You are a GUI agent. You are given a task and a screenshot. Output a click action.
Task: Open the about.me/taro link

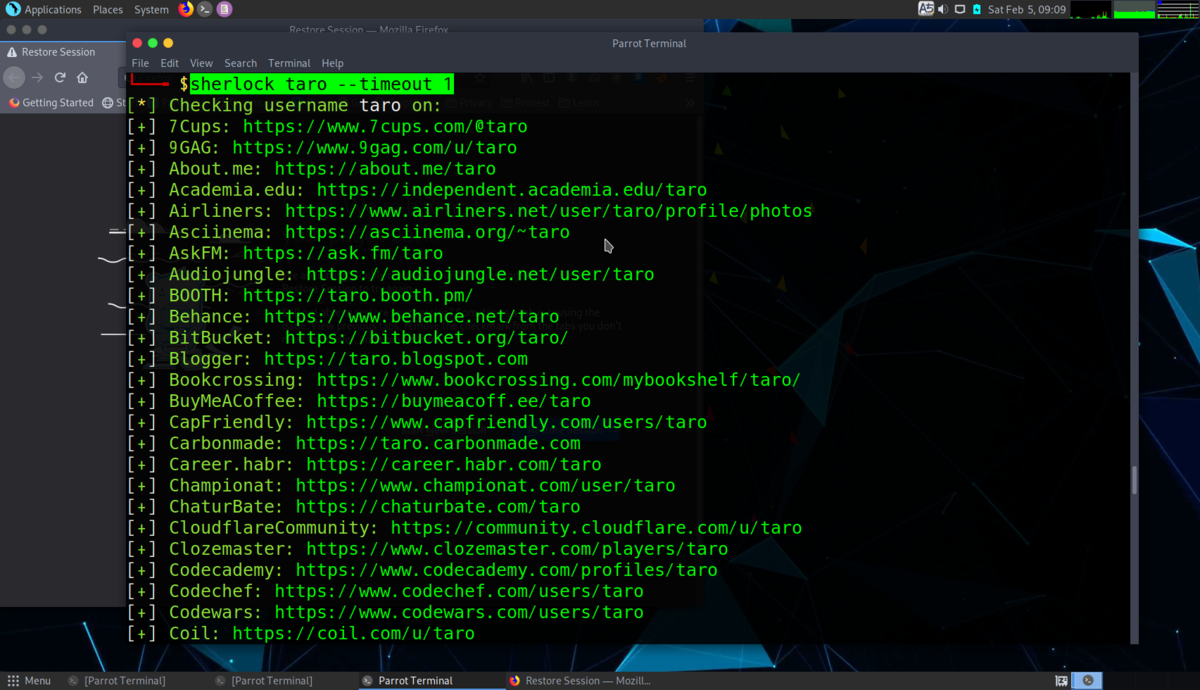tap(385, 169)
